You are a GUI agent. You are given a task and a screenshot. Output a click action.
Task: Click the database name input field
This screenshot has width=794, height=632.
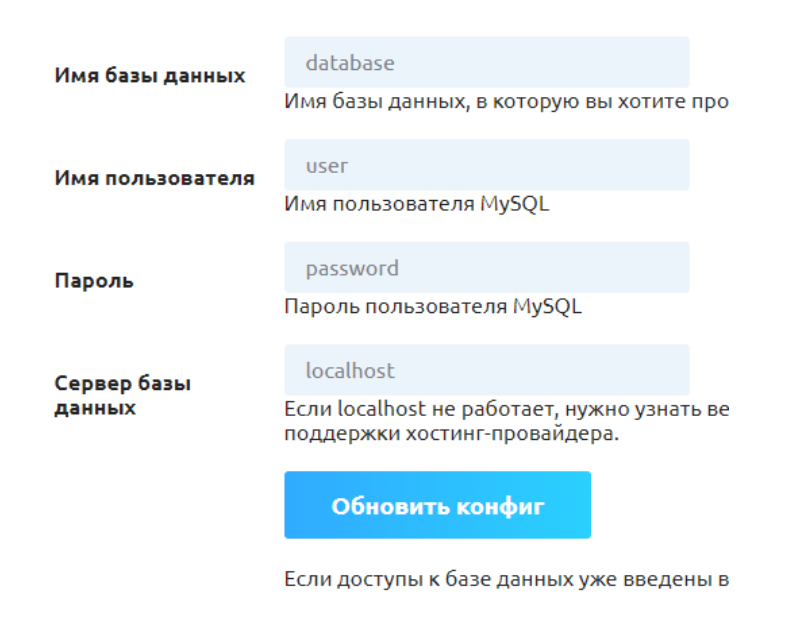pyautogui.click(x=486, y=63)
